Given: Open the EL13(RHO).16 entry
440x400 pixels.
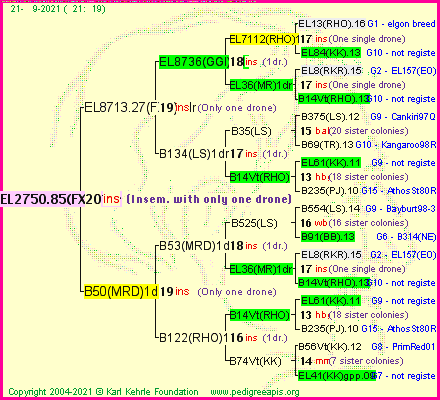Looking at the screenshot, I should tap(332, 24).
